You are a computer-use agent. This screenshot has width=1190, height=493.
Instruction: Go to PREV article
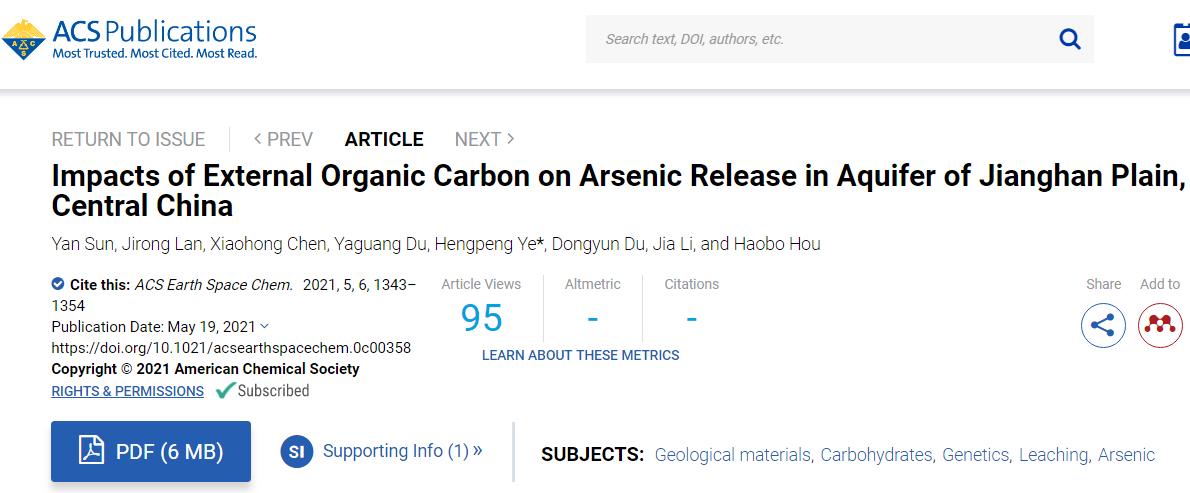tap(283, 139)
